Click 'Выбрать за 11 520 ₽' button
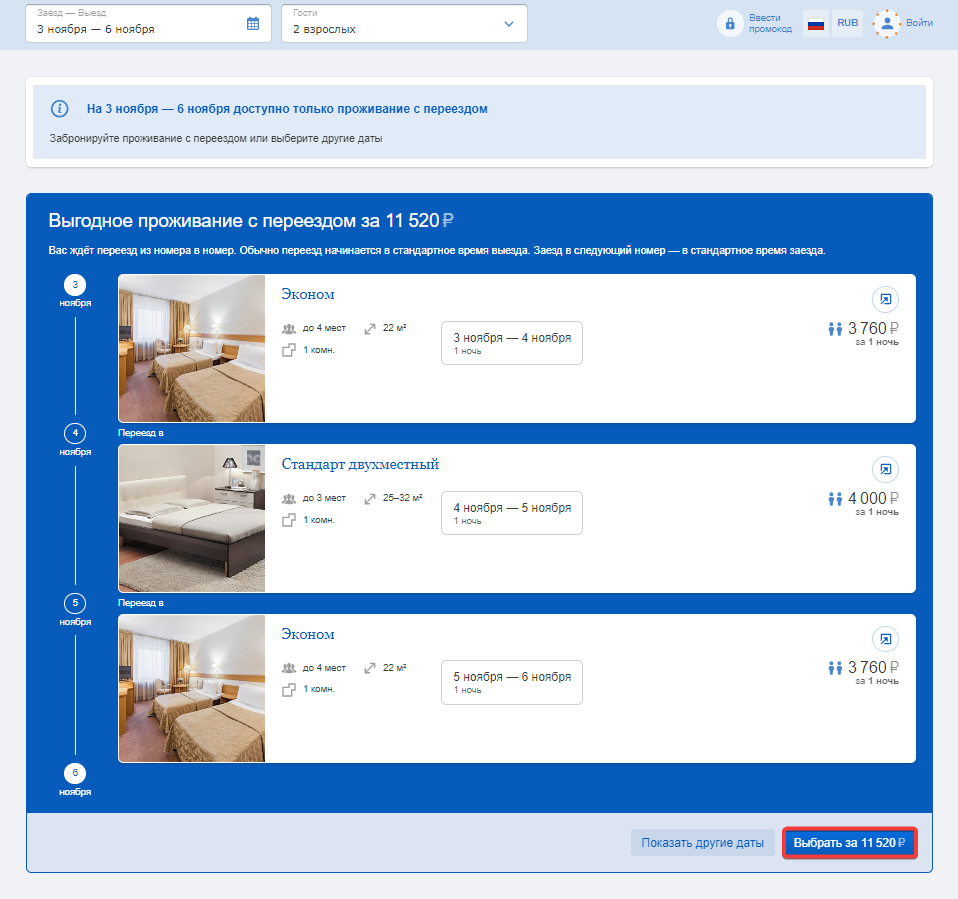The height and width of the screenshot is (899, 958). coord(849,843)
